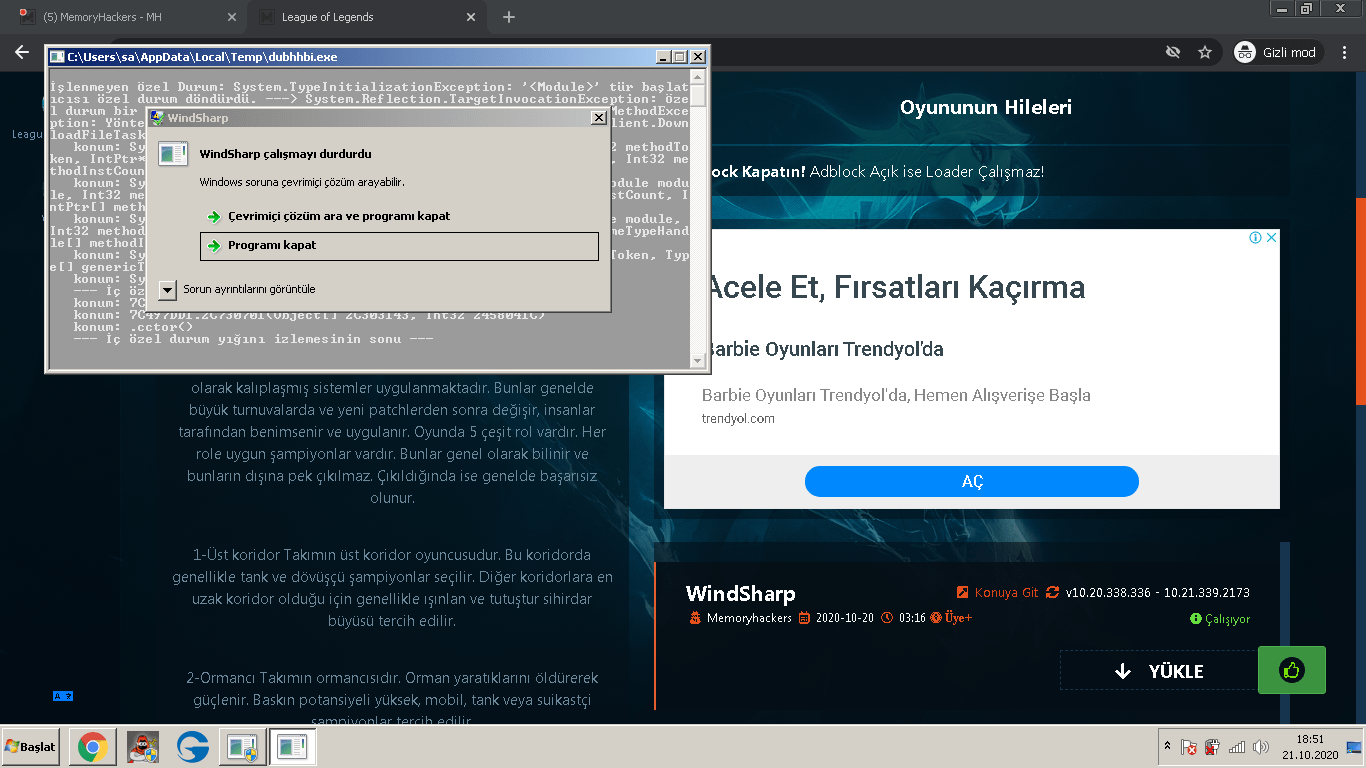Image resolution: width=1366 pixels, height=768 pixels.
Task: Click the YÜKLE download button
Action: [x=1158, y=671]
